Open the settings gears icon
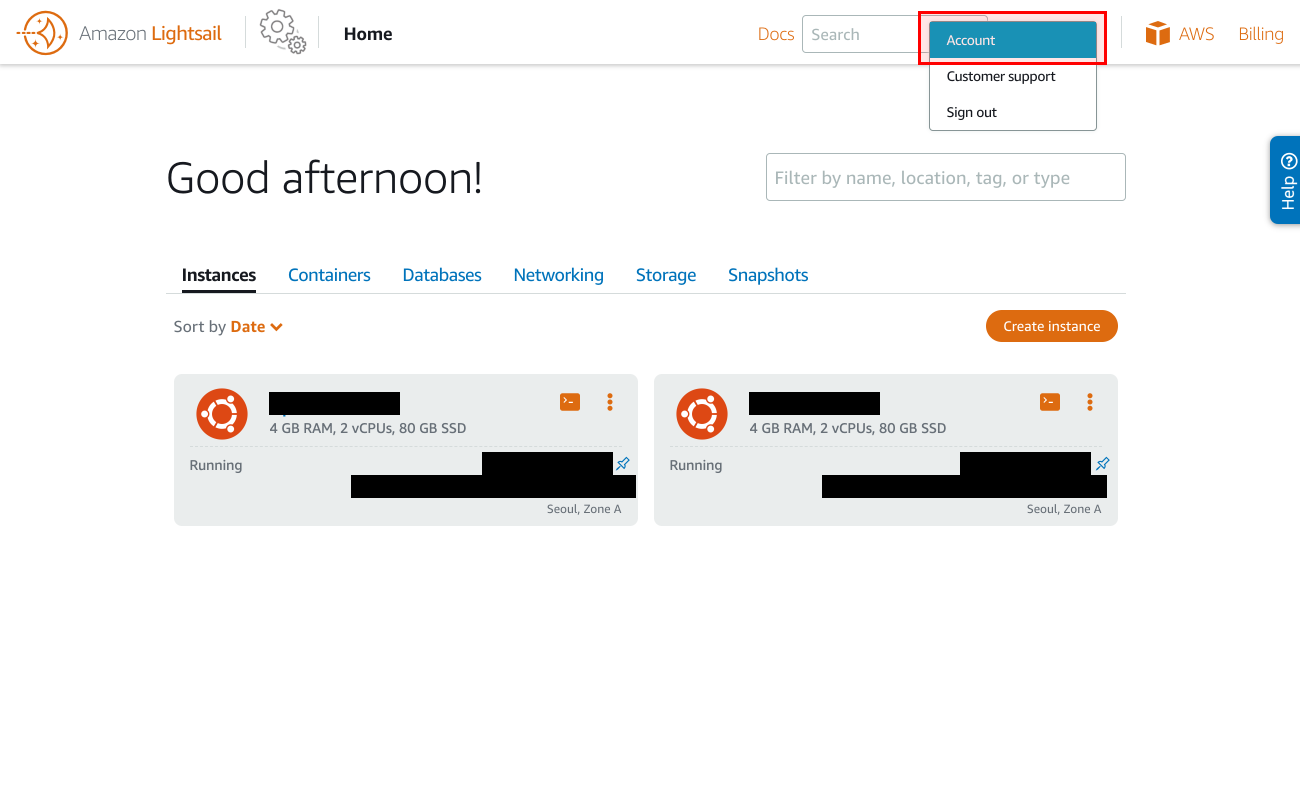The width and height of the screenshot is (1300, 800). [x=283, y=31]
